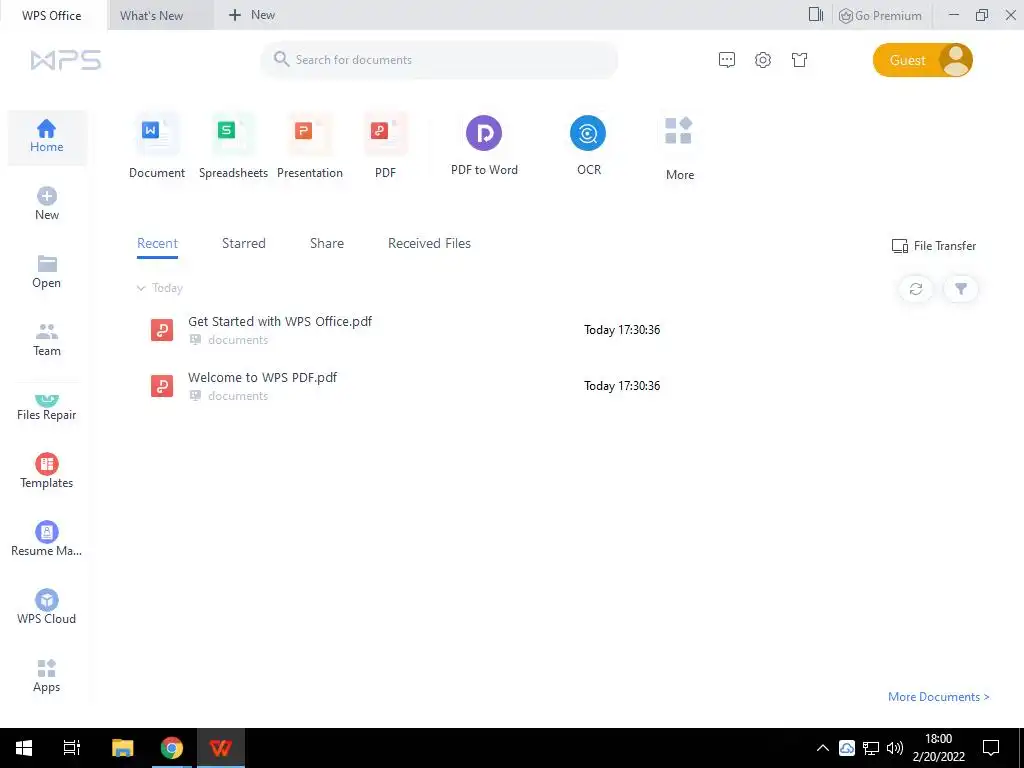Open Home in the sidebar

pyautogui.click(x=46, y=137)
